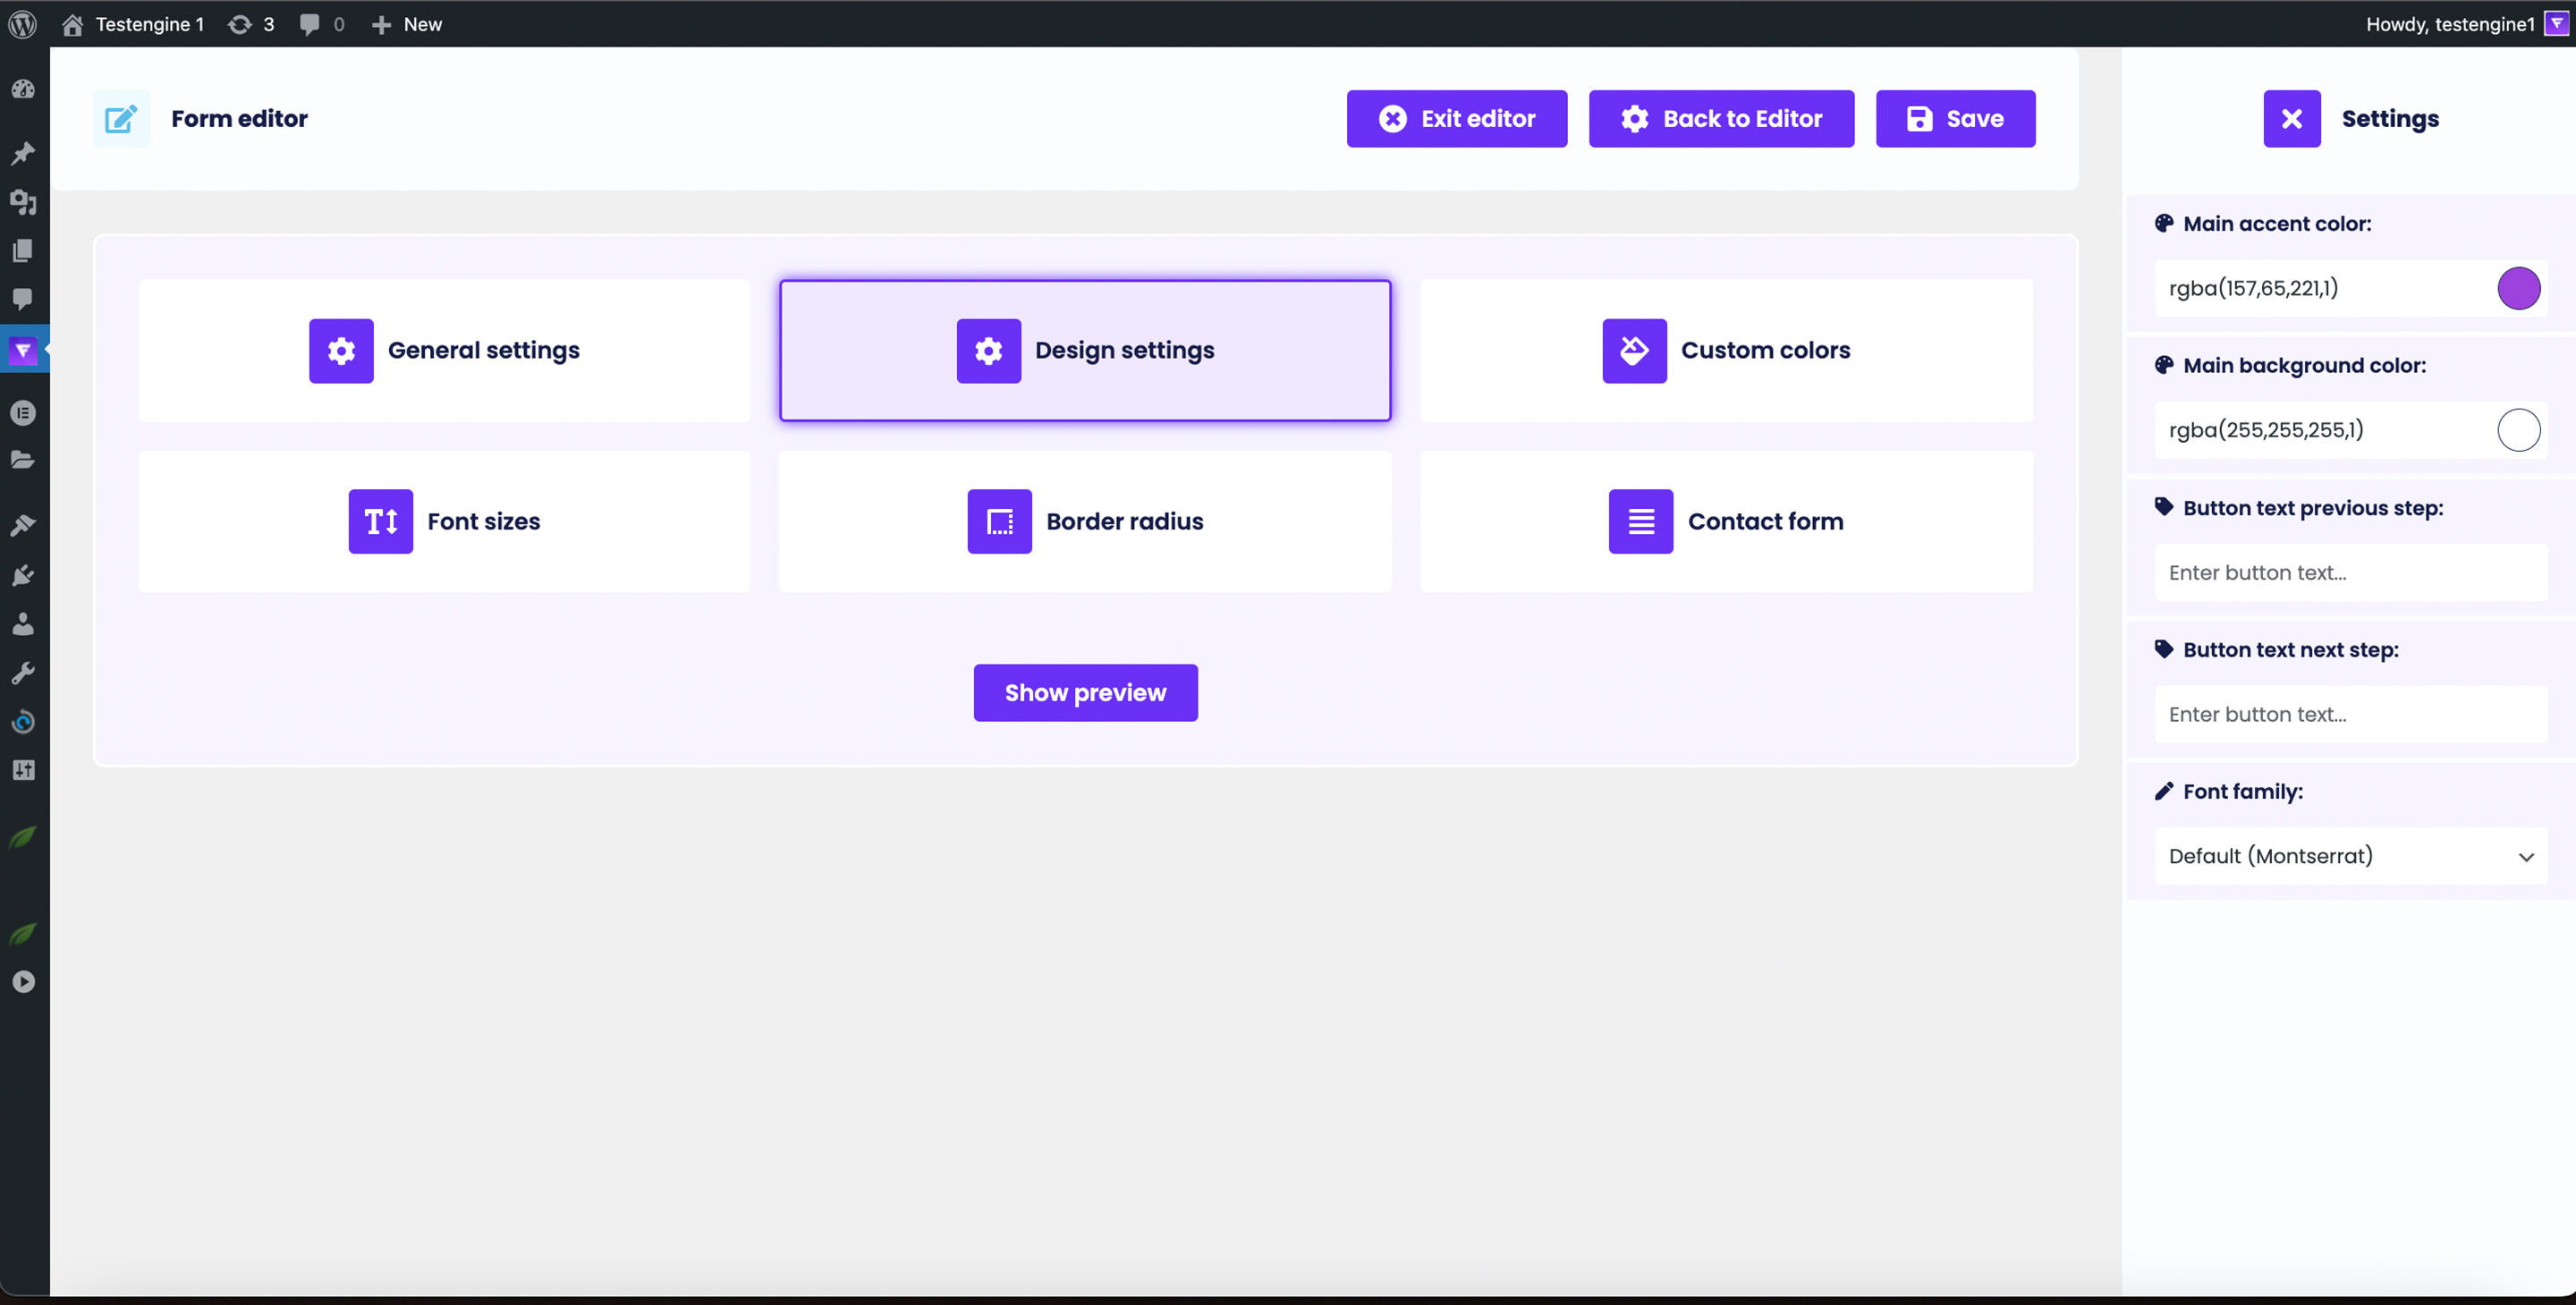2576x1305 pixels.
Task: Click the Font family pencil icon
Action: click(x=2164, y=791)
